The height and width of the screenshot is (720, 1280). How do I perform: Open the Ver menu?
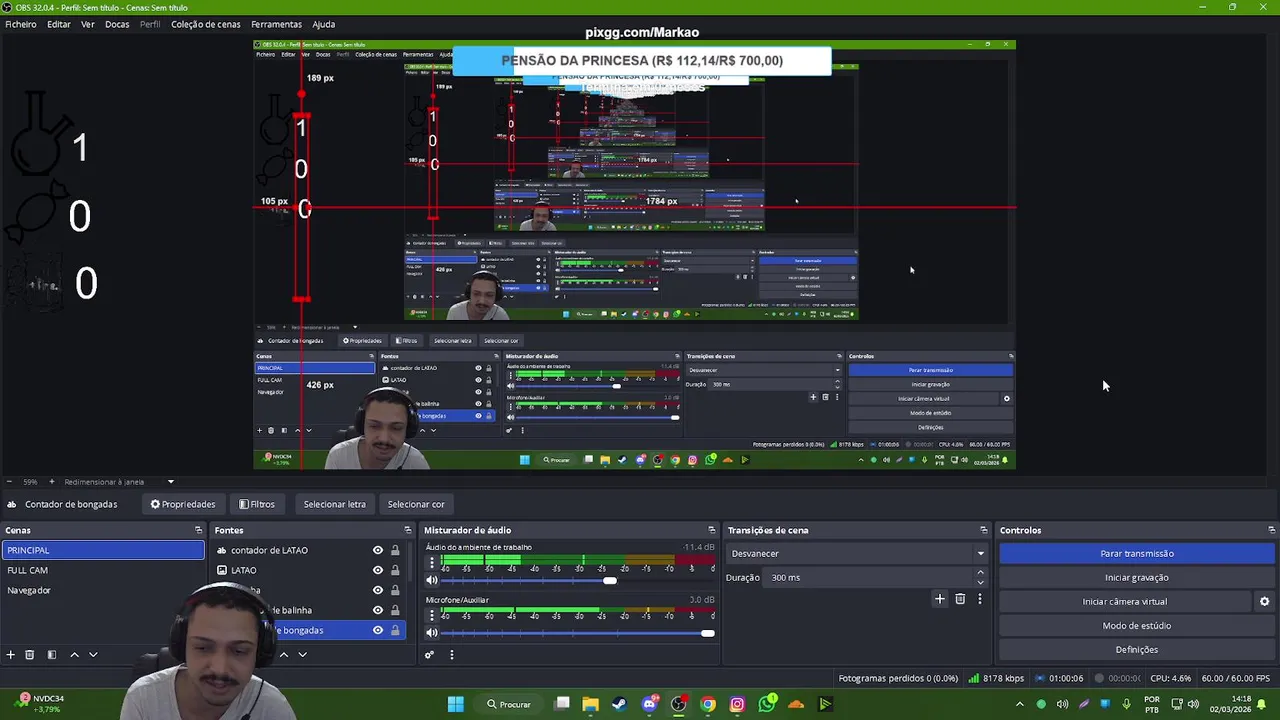point(88,24)
